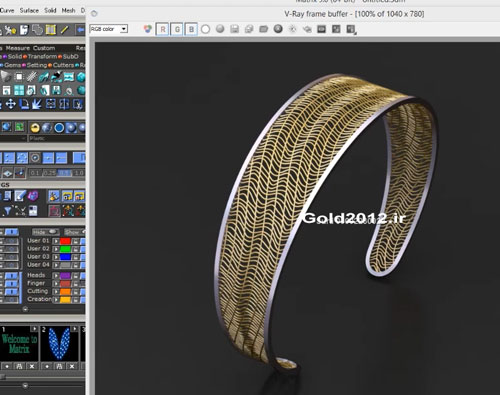
Task: Expand arrow on thumbnail 1
Action: tap(34, 329)
